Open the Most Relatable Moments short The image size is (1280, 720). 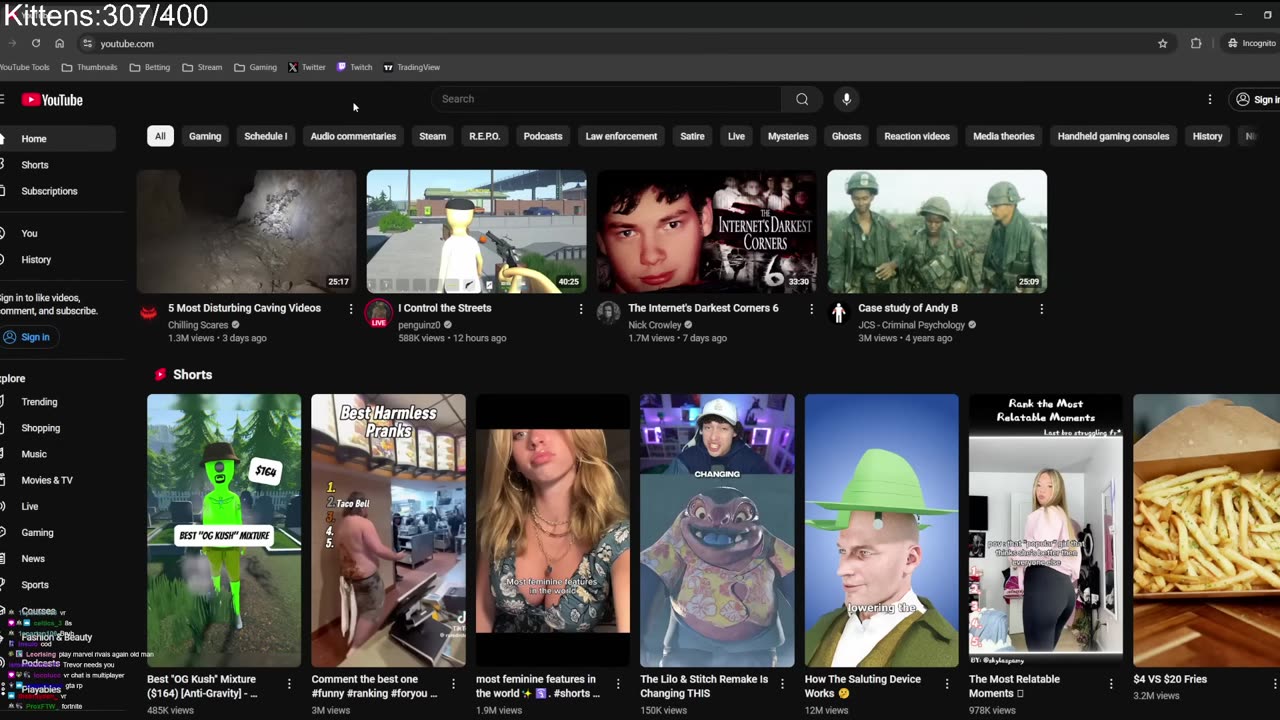pyautogui.click(x=1046, y=530)
